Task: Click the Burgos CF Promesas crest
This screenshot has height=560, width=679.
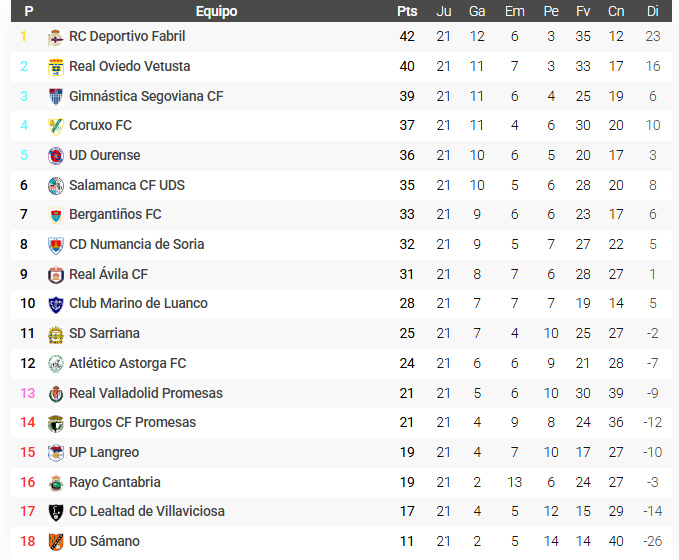Action: tap(56, 423)
